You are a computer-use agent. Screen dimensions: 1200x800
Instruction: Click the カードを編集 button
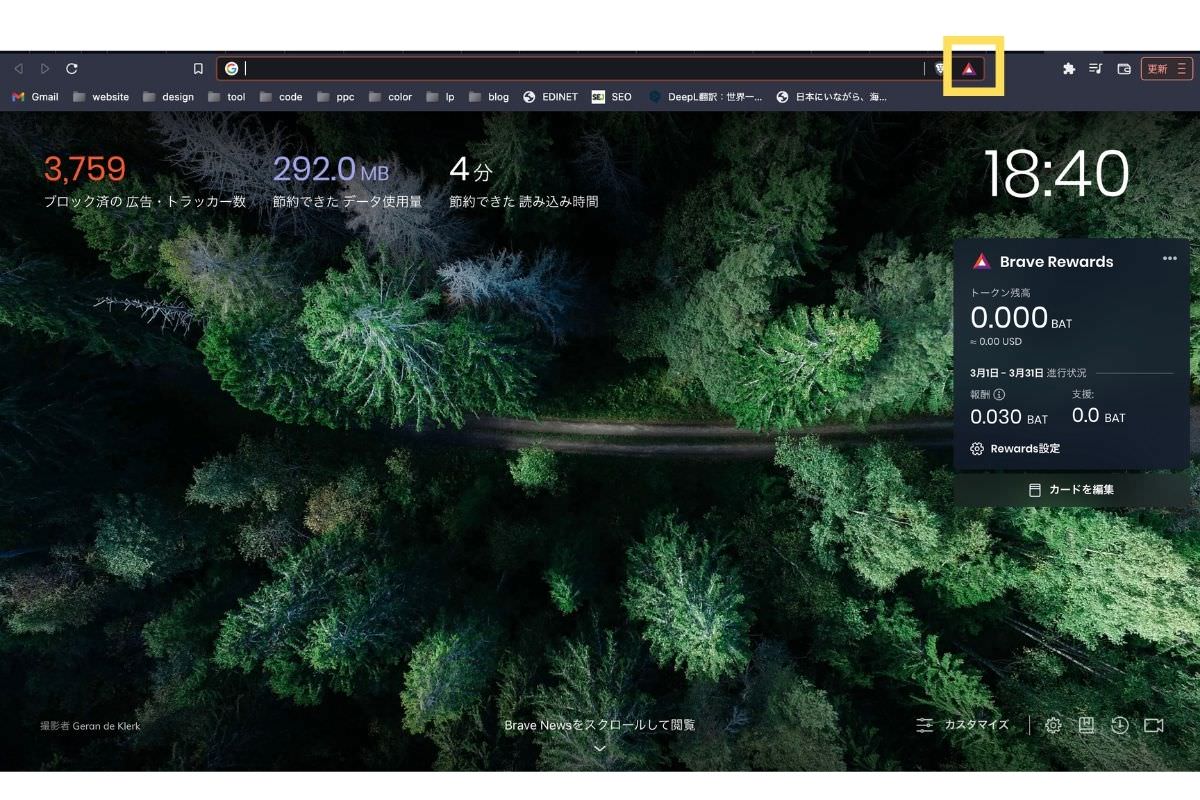[1071, 490]
